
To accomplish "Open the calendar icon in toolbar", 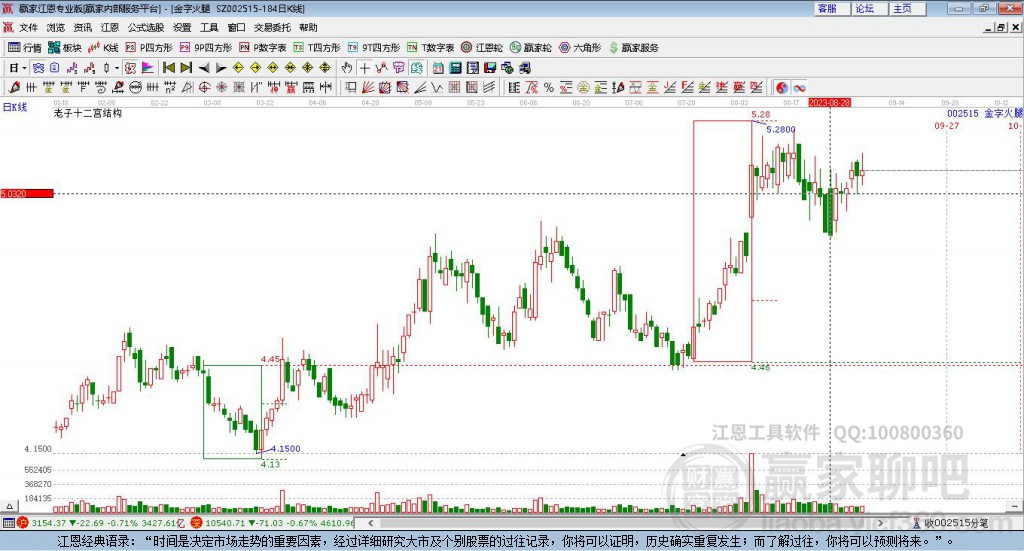I will [x=438, y=68].
